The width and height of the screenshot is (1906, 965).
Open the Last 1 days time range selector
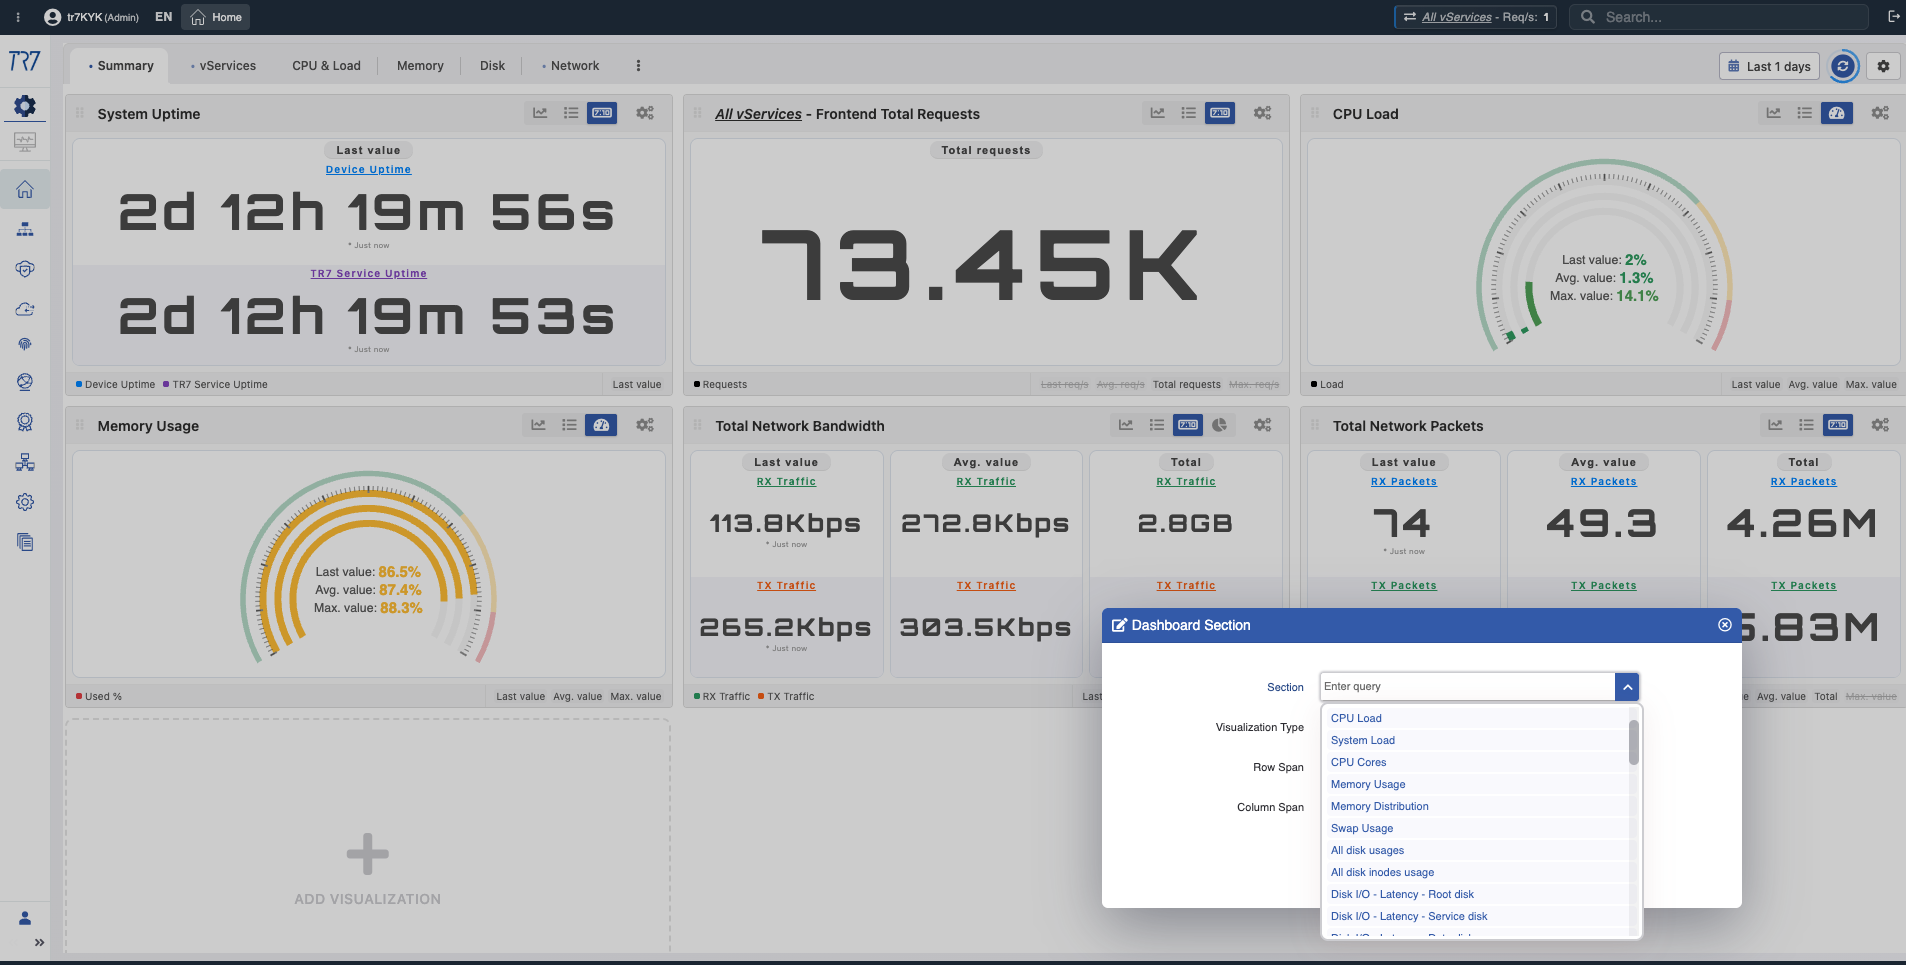[1769, 66]
